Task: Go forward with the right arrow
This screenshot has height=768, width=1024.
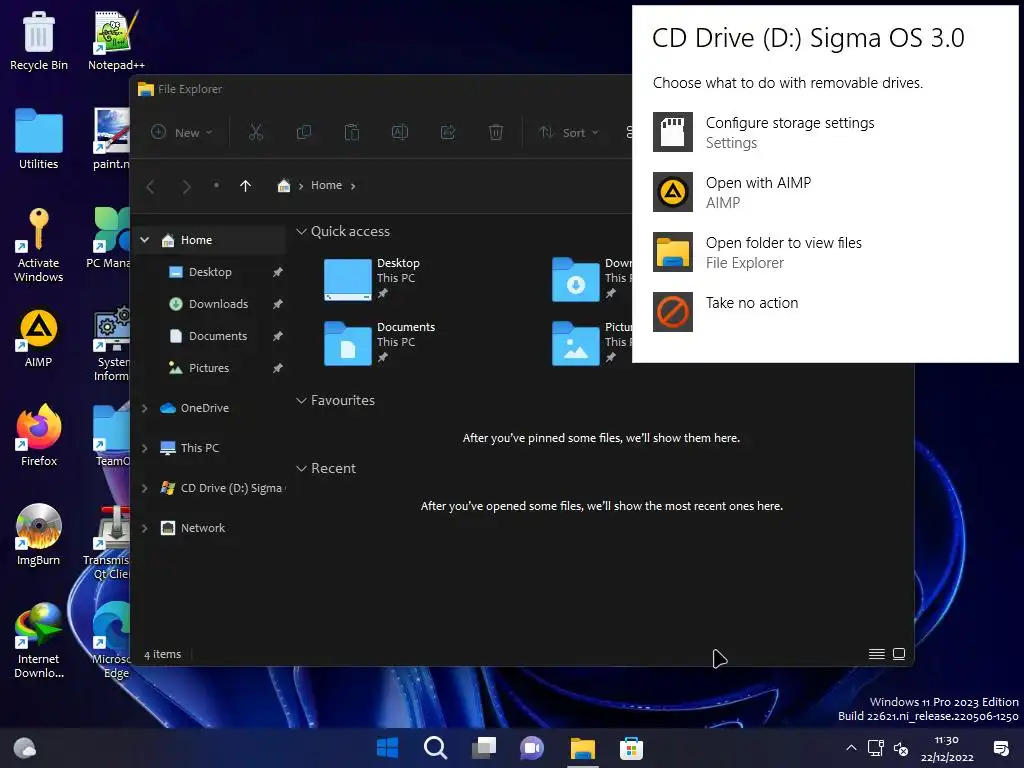Action: 186,187
